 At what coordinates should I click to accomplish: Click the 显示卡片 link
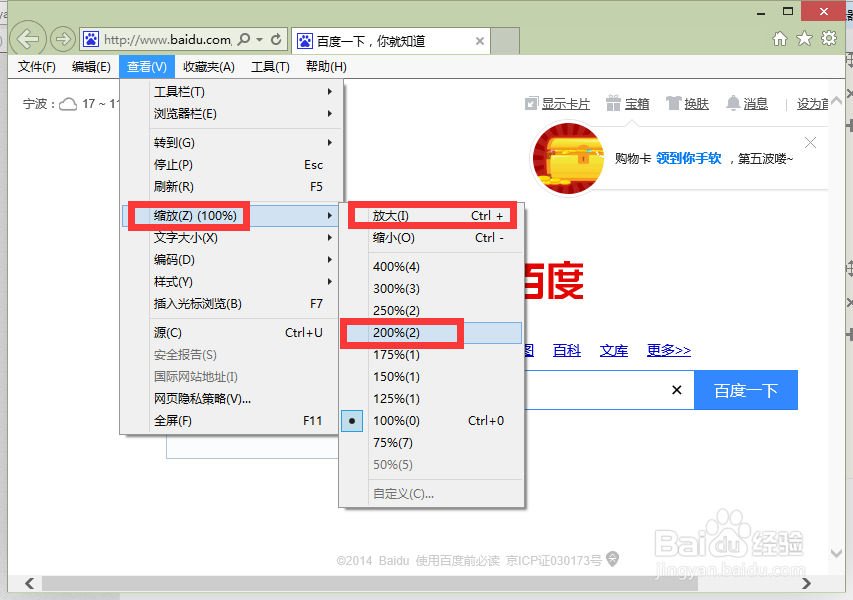[566, 103]
